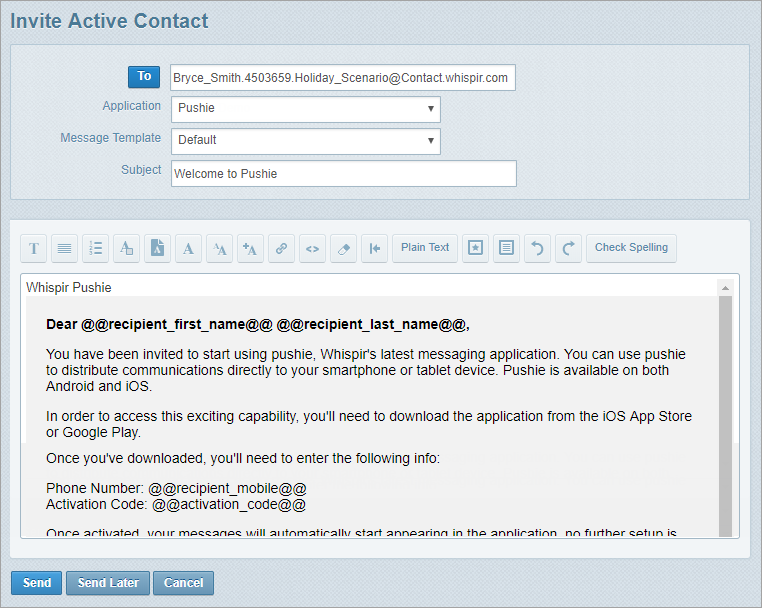
Task: Insert a numbered list
Action: click(95, 248)
